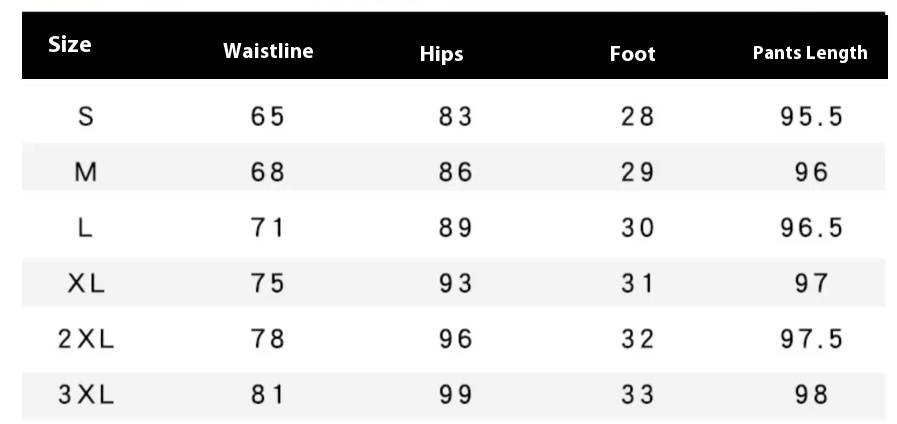The height and width of the screenshot is (424, 897).
Task: Select the 2XL size row label
Action: pyautogui.click(x=86, y=340)
